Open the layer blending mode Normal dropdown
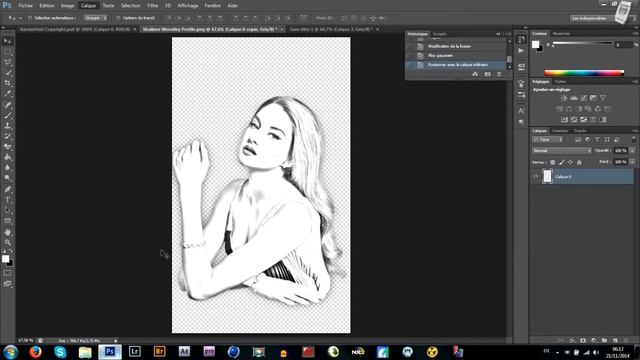This screenshot has width=640, height=360. (562, 151)
